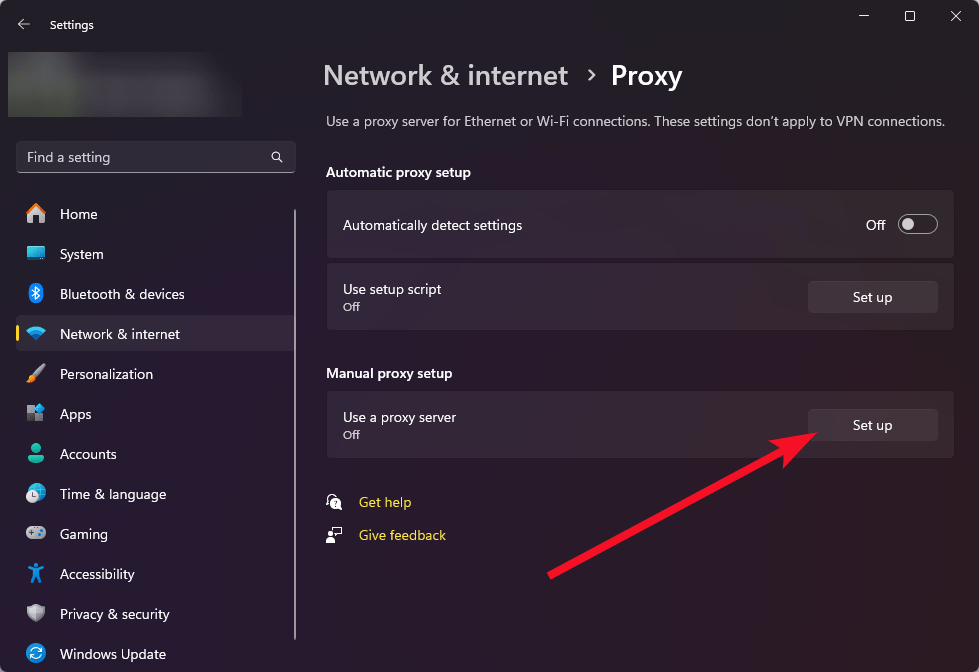This screenshot has width=979, height=672.
Task: Open the Apps icon
Action: (x=36, y=414)
